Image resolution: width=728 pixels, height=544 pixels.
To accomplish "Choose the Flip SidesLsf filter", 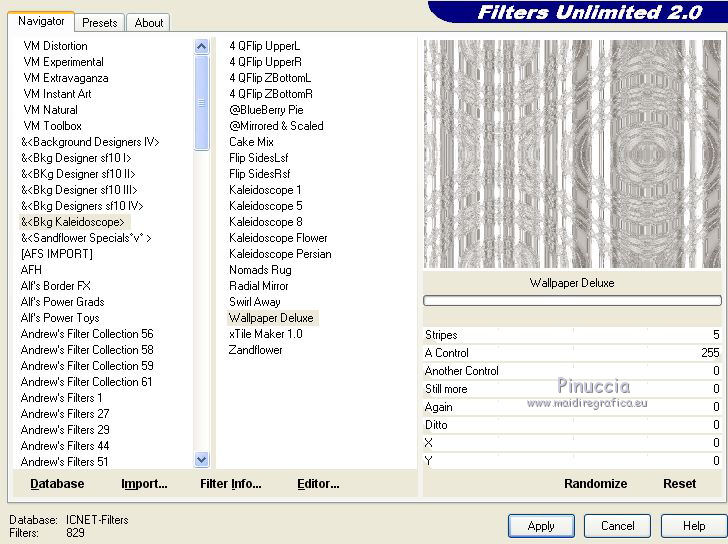I will (x=259, y=158).
